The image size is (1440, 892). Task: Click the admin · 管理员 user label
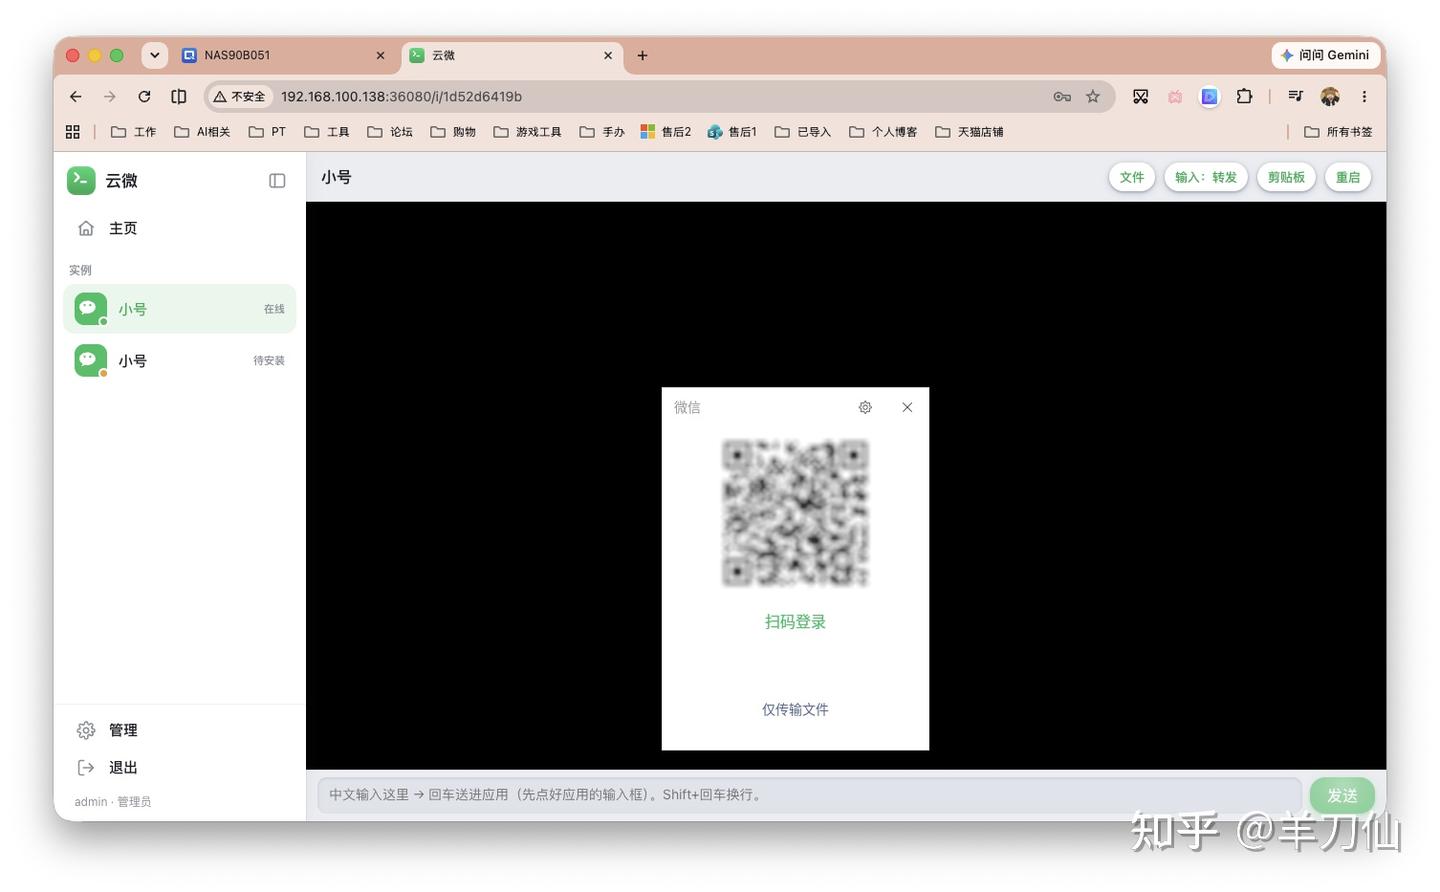113,802
